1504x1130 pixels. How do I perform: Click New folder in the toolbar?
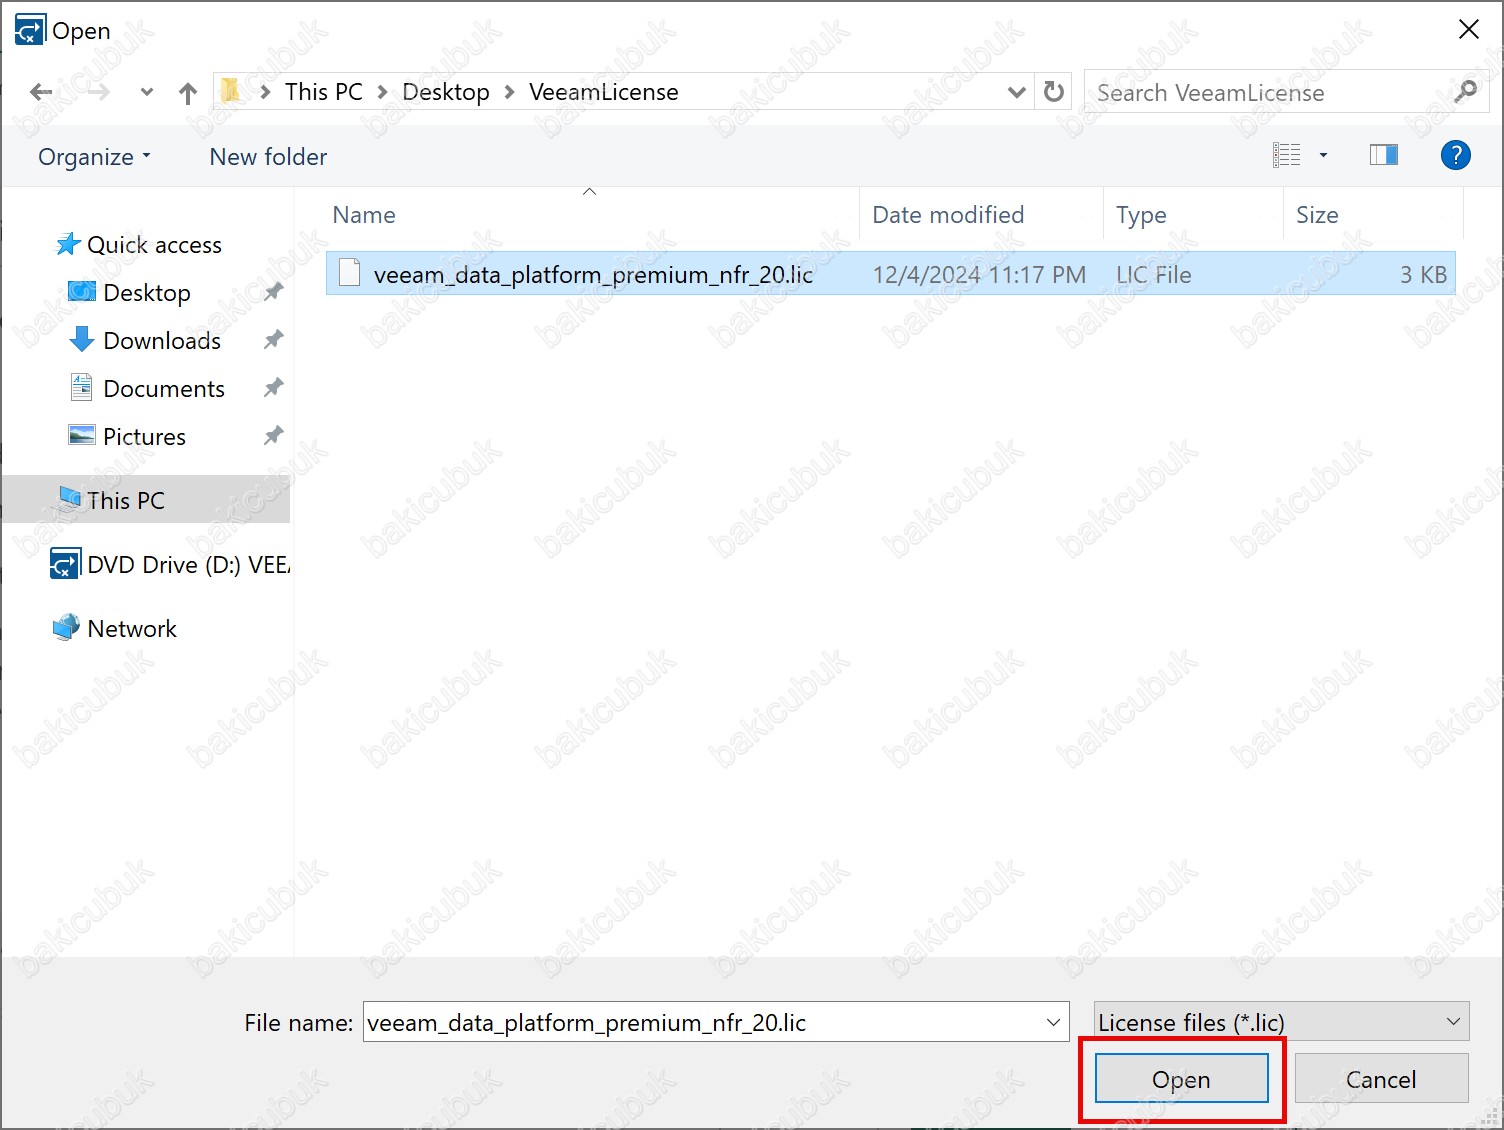click(x=268, y=157)
